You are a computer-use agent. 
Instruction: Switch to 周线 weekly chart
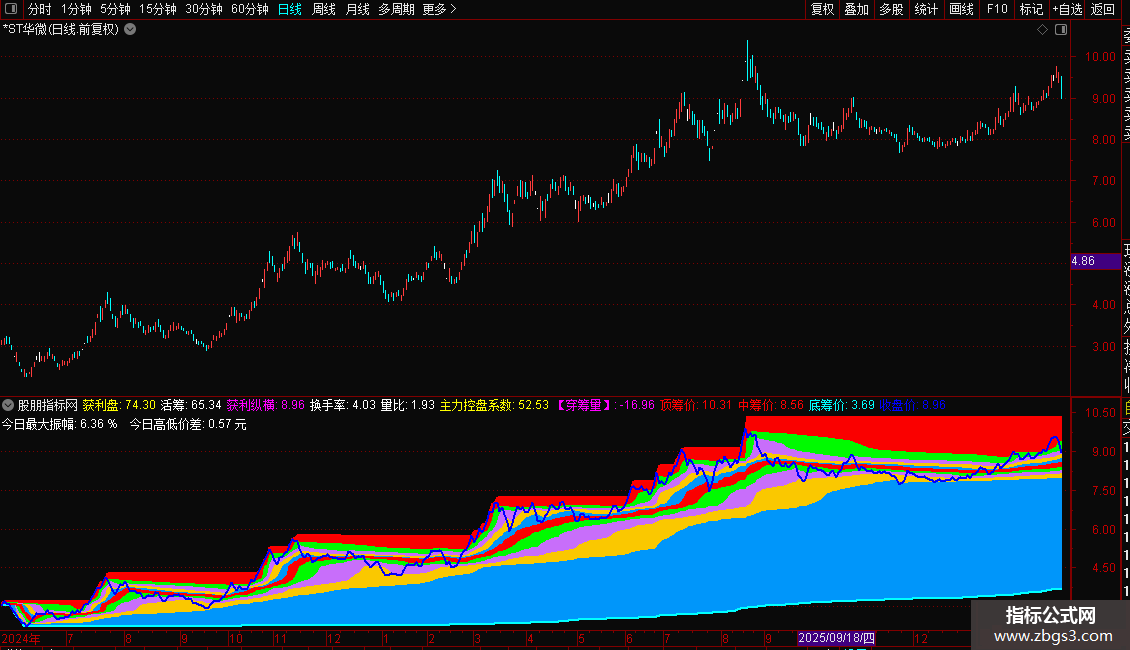(324, 9)
